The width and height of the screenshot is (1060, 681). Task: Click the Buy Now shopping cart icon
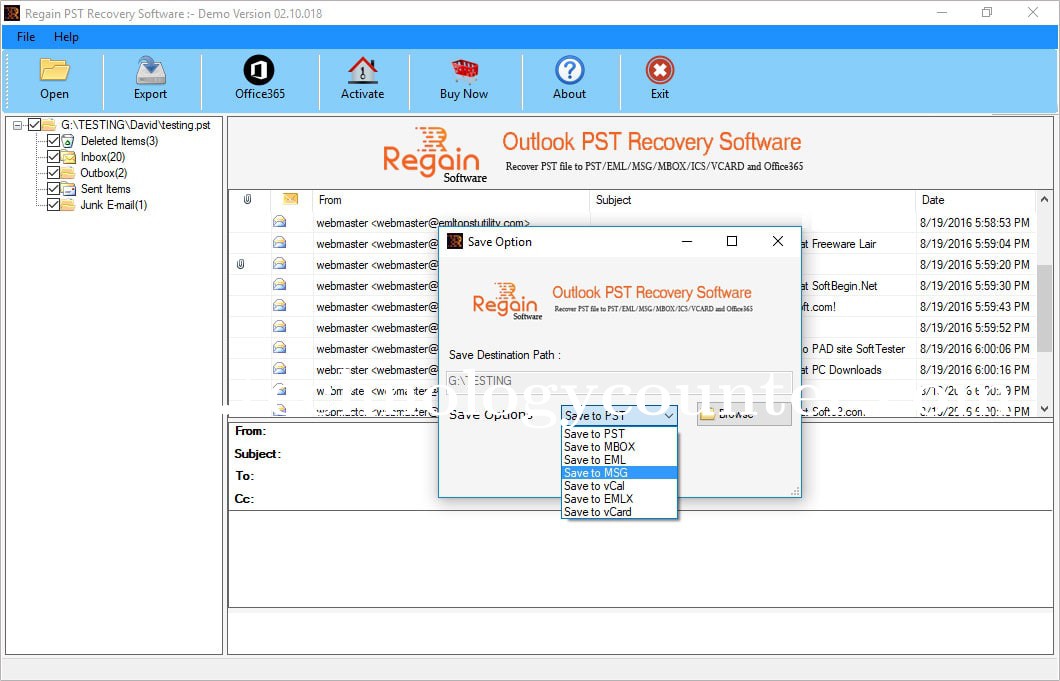(464, 70)
